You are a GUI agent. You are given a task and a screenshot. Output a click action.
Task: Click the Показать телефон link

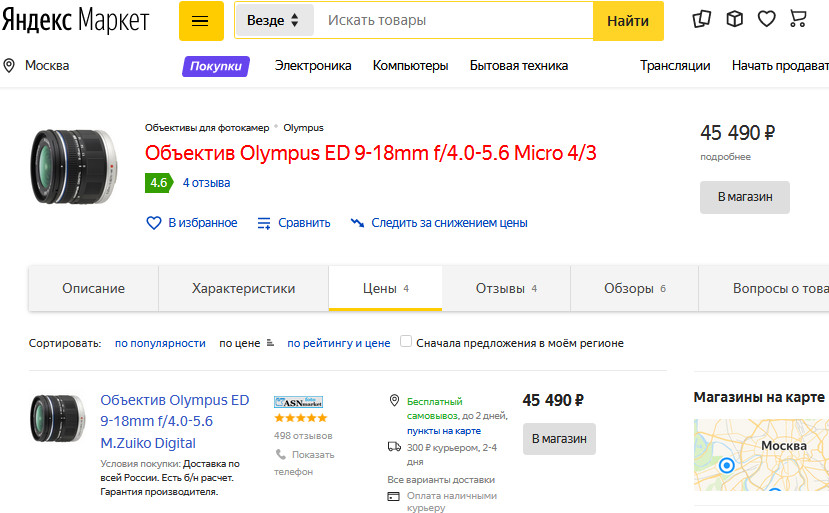[x=304, y=463]
